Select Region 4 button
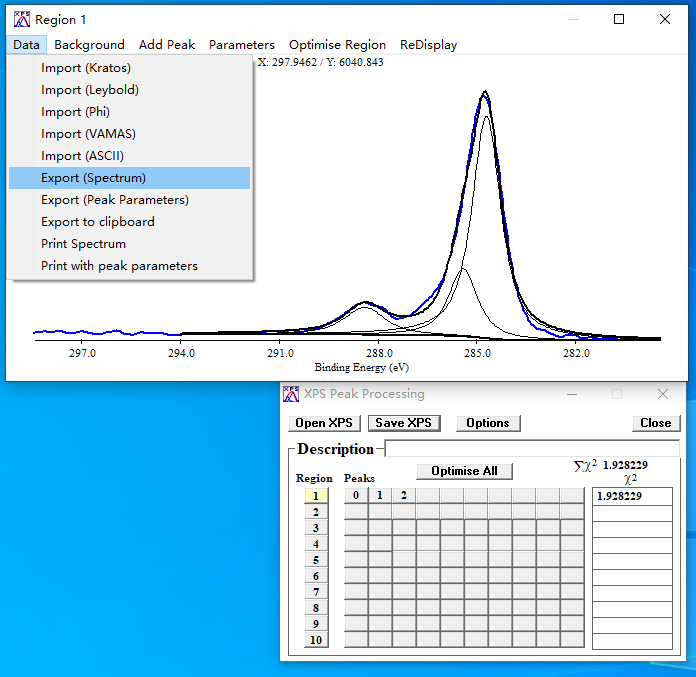The image size is (696, 677). tap(316, 544)
